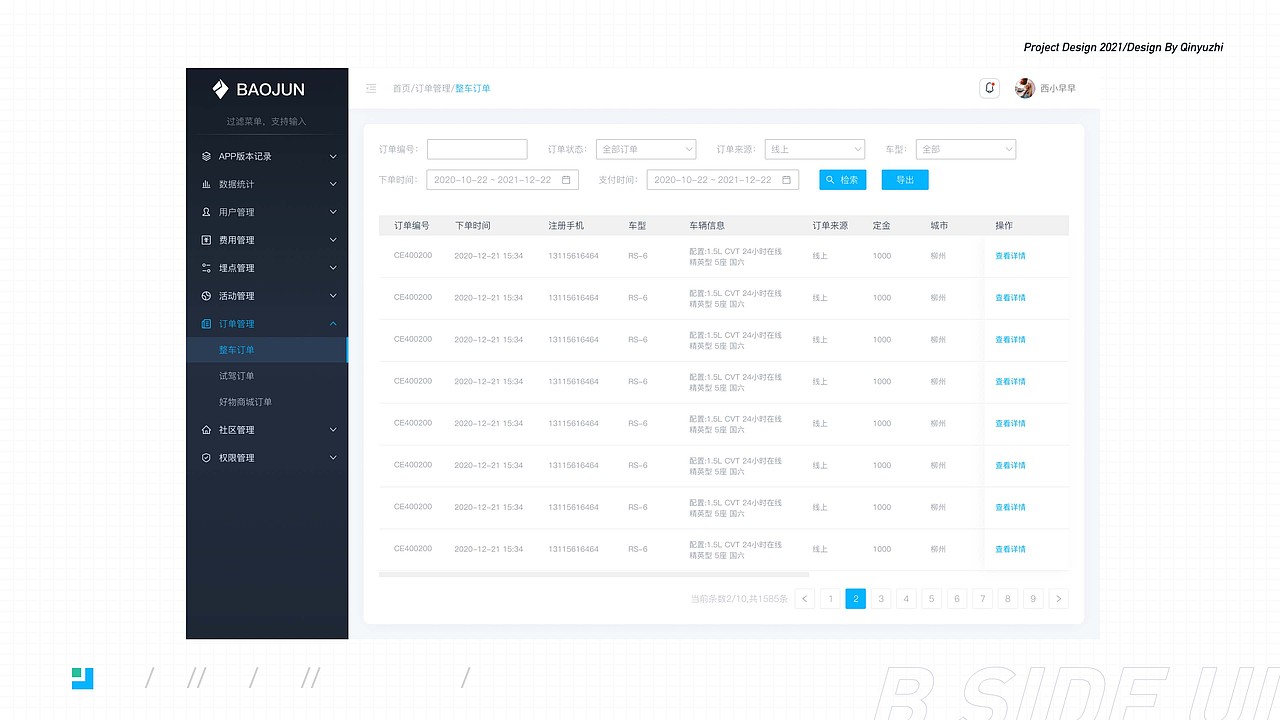The width and height of the screenshot is (1280, 720).
Task: Click 查看详情 in the first row
Action: coord(1010,256)
